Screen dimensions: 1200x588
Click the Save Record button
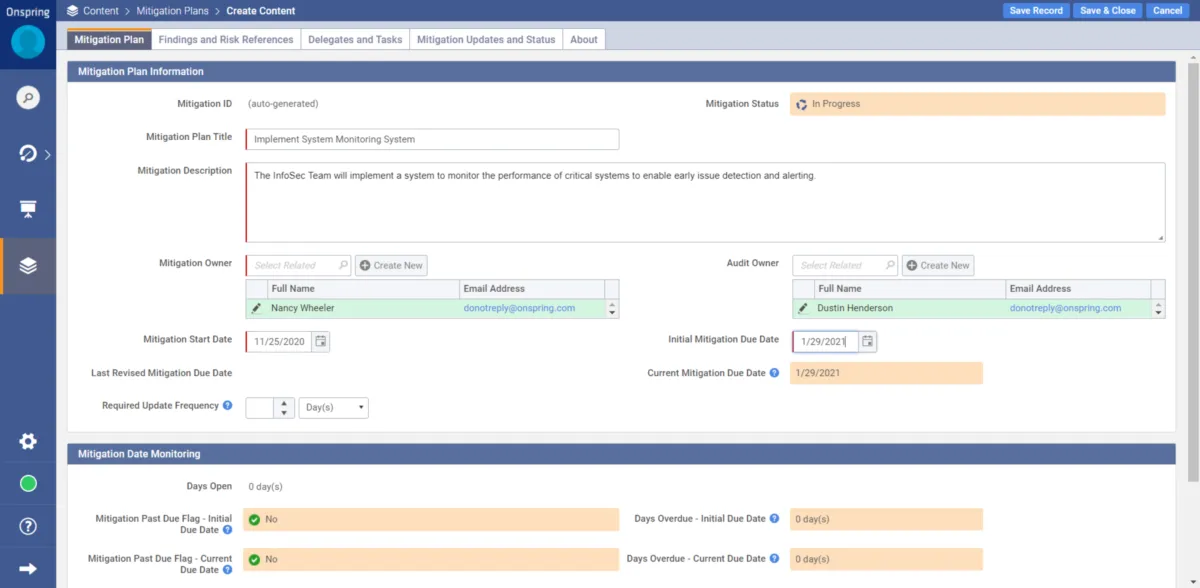click(x=1035, y=10)
